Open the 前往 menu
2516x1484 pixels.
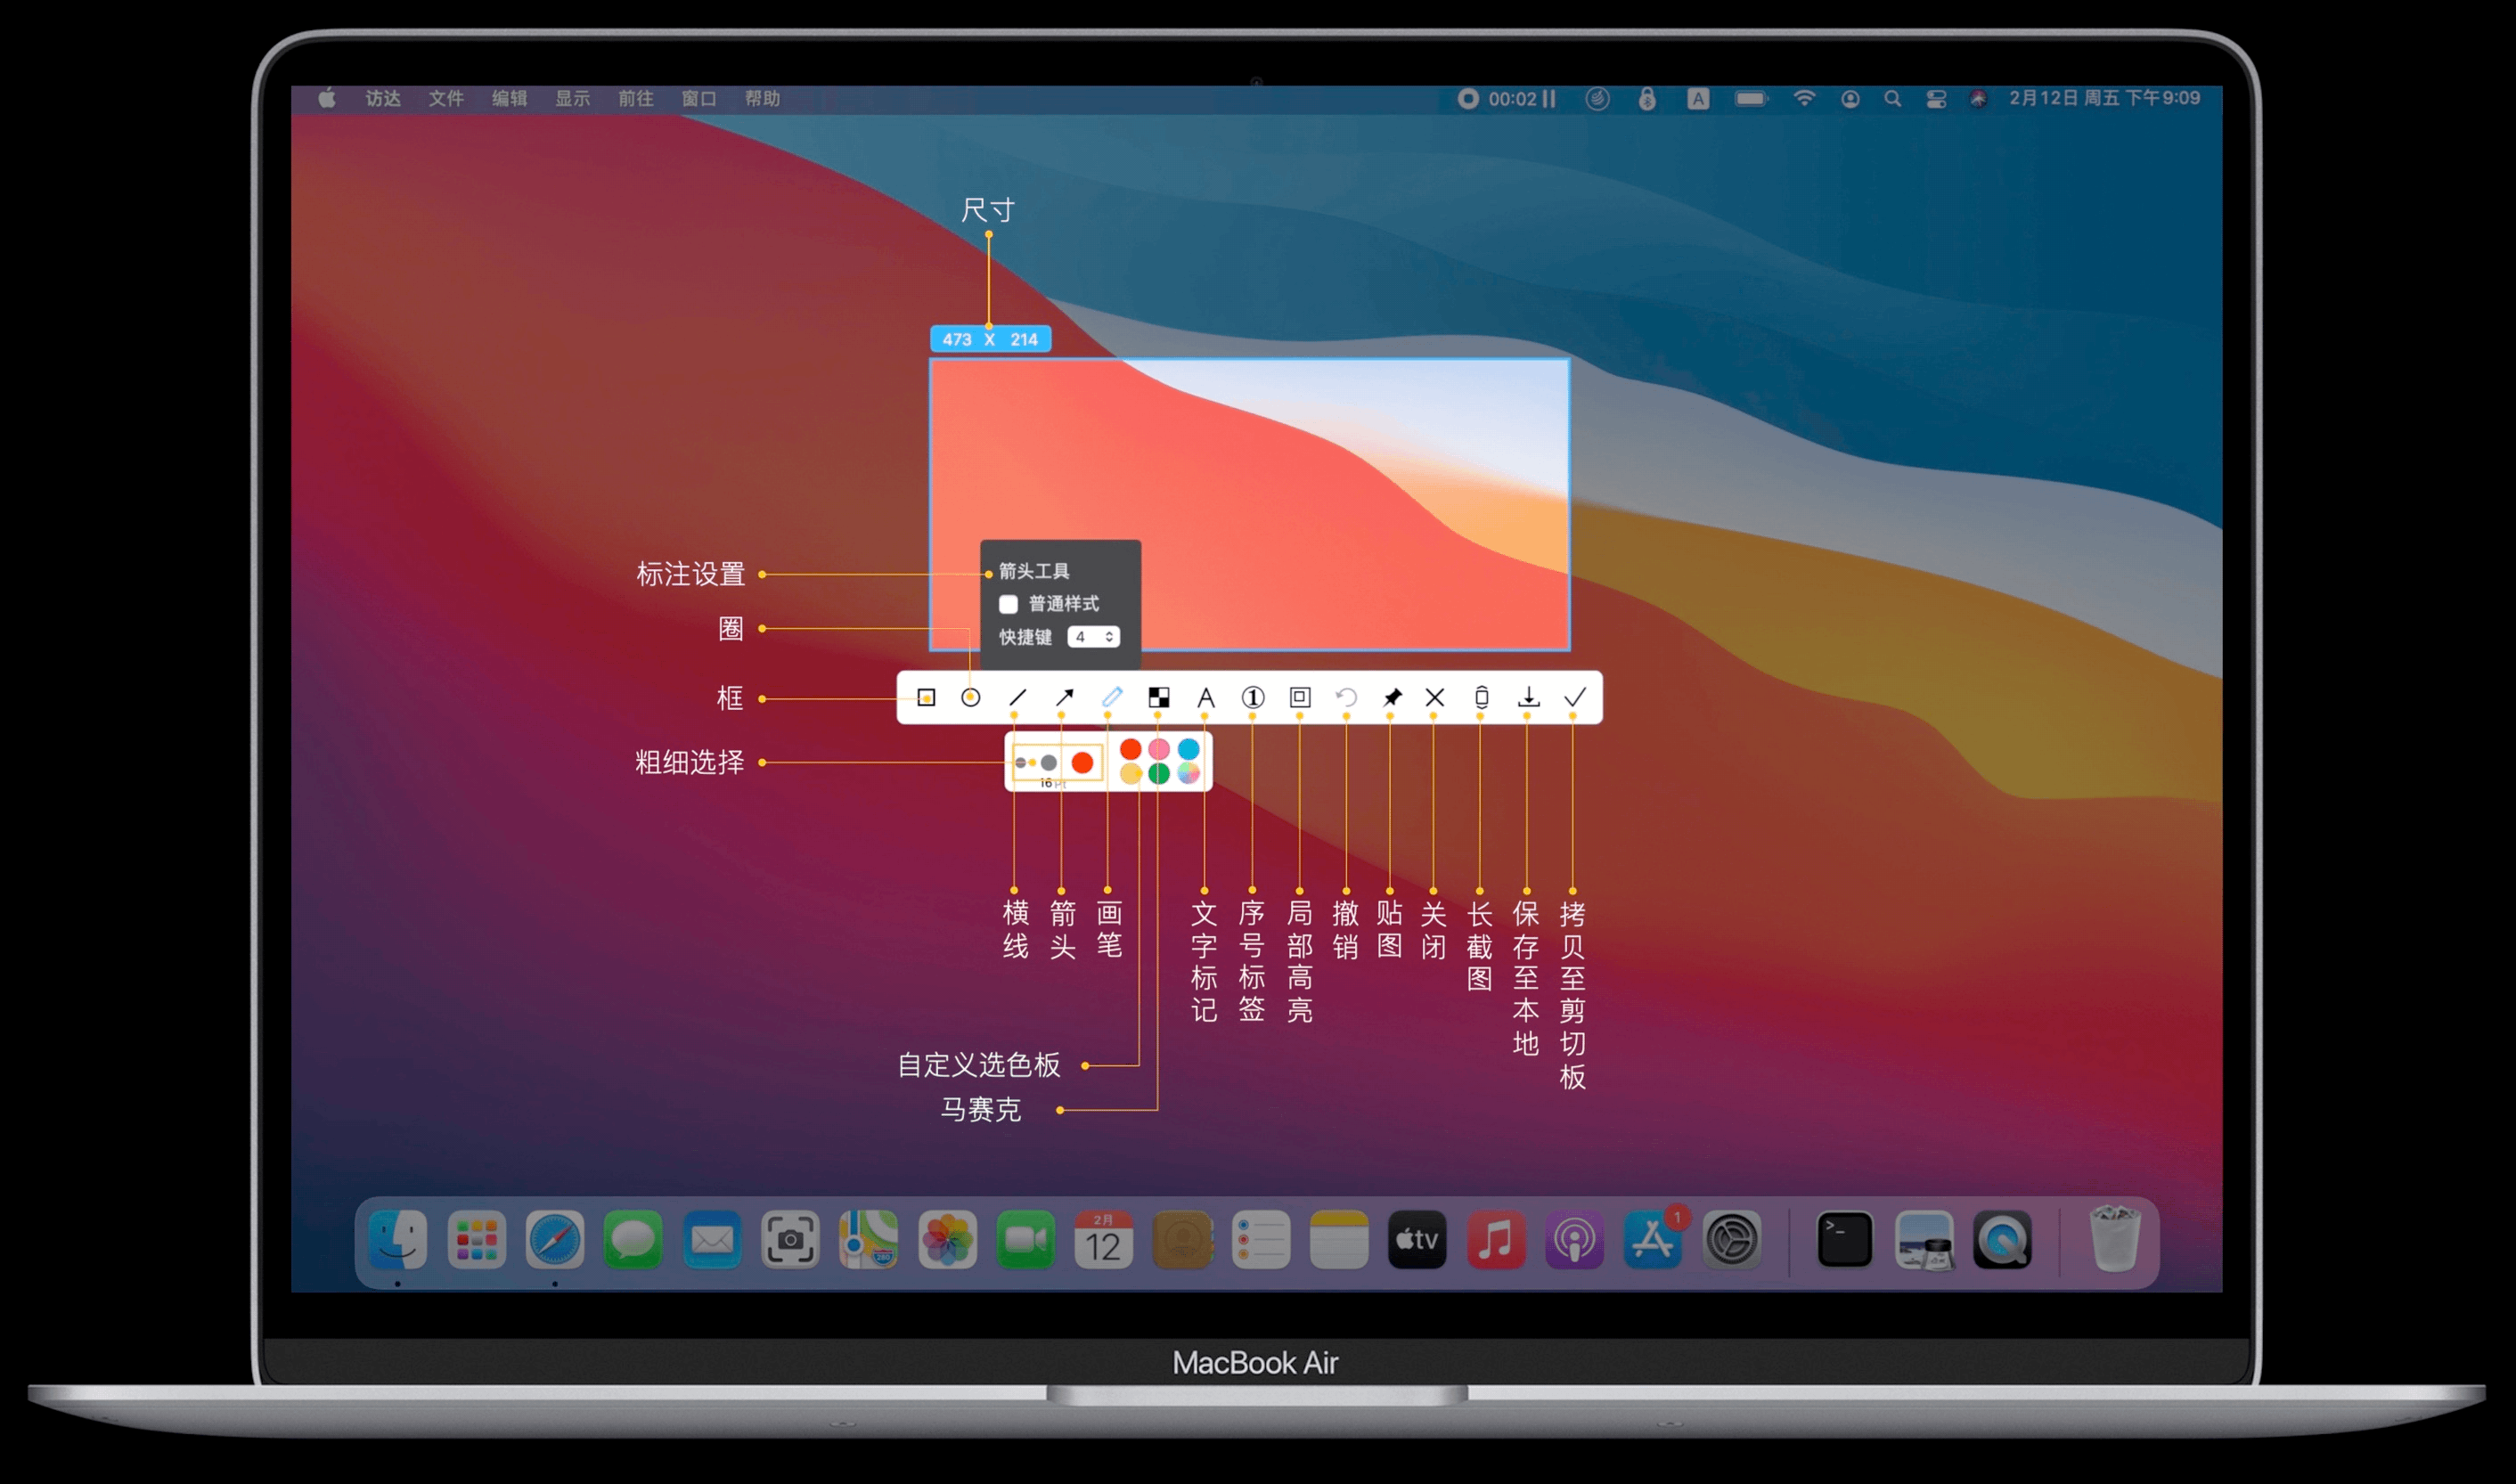[635, 99]
